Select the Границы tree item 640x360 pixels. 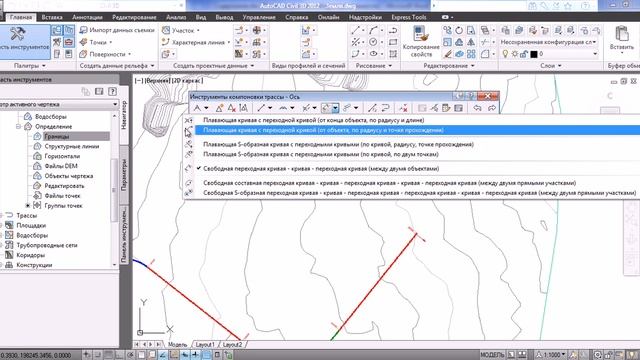pos(56,136)
